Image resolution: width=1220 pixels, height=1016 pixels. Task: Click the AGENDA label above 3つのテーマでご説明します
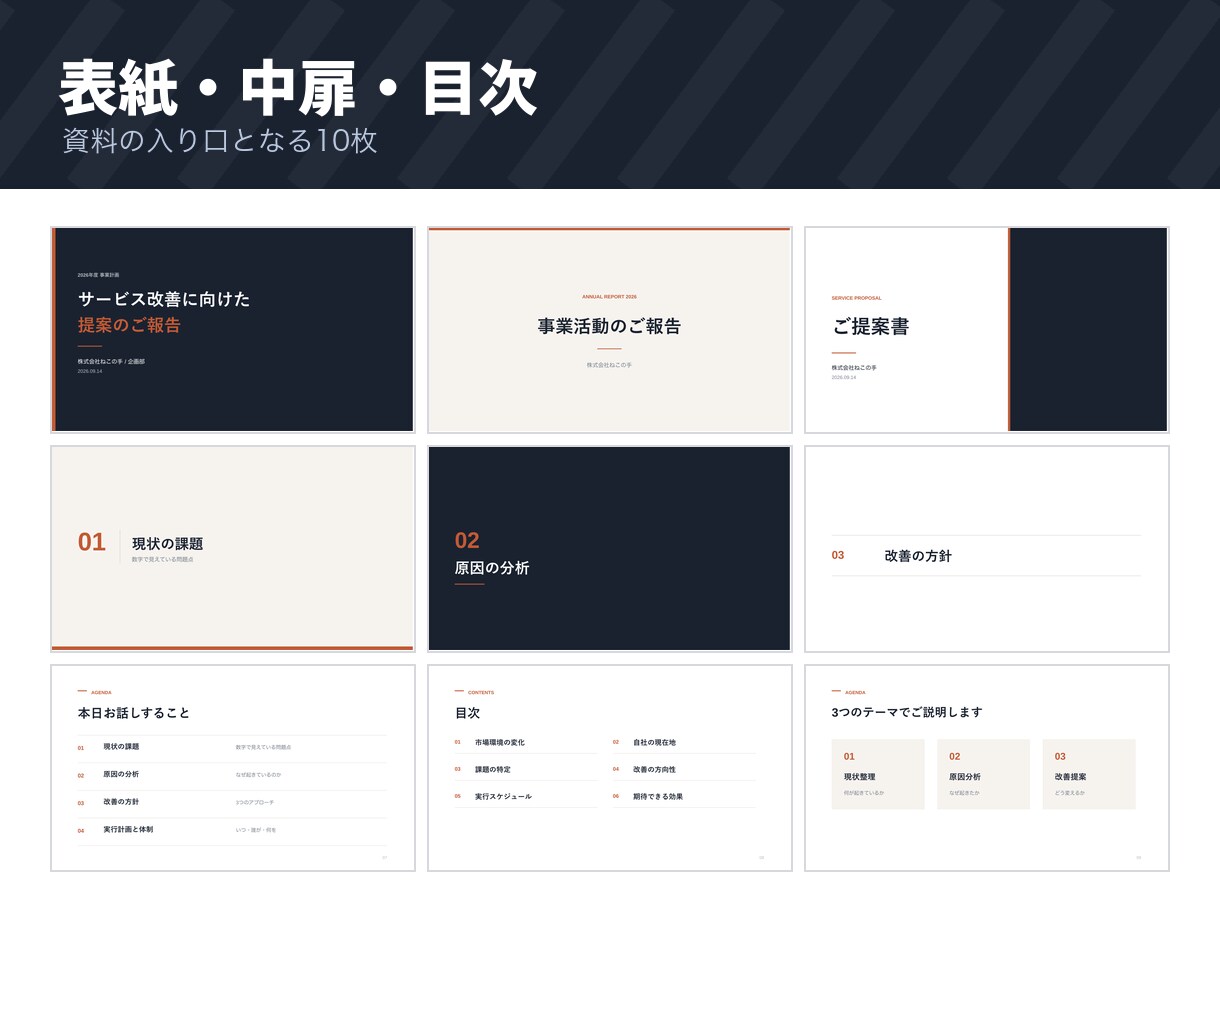click(855, 693)
